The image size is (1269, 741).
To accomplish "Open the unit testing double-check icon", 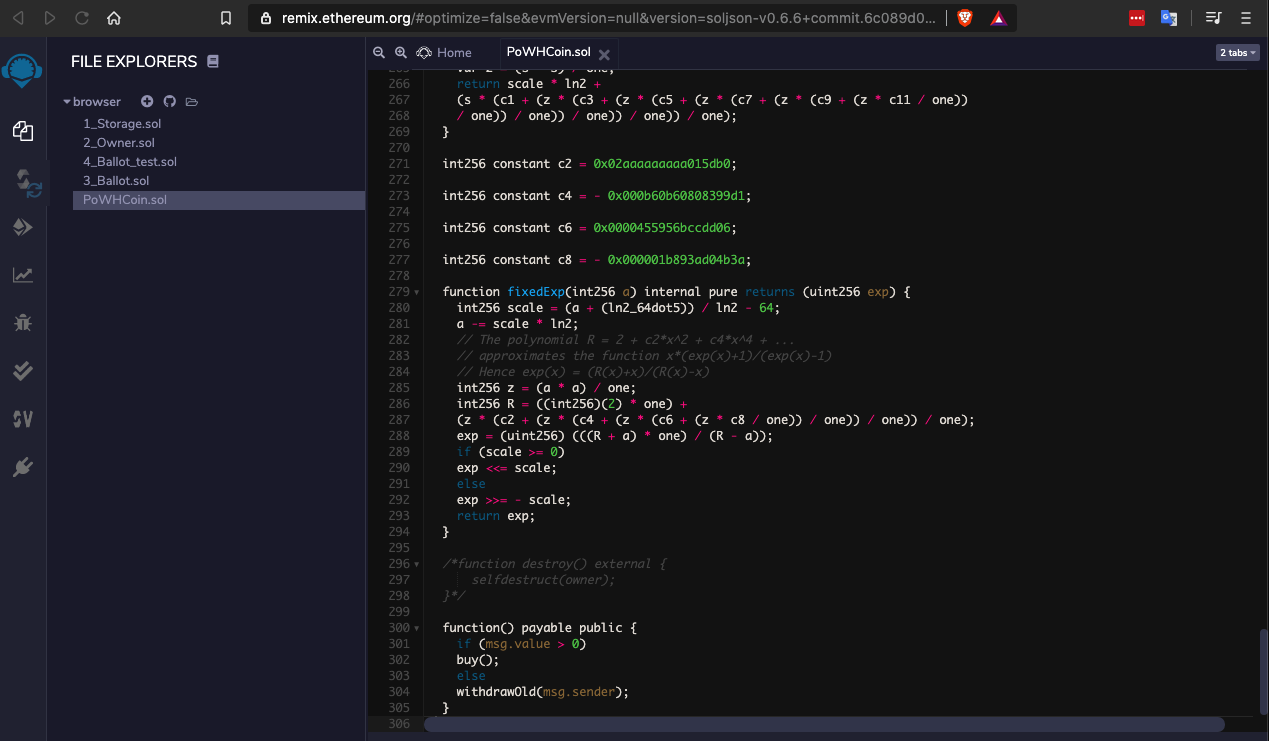I will (23, 370).
